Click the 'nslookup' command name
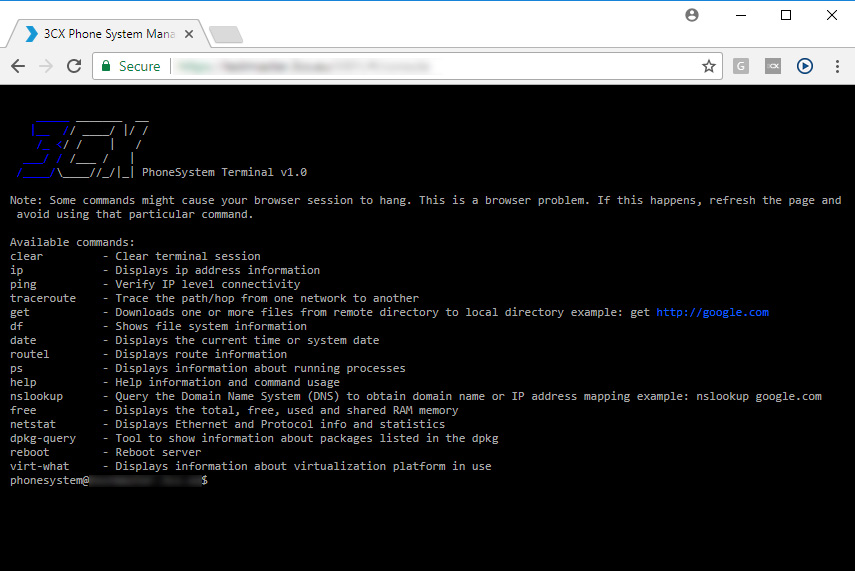The width and height of the screenshot is (855, 571). point(36,396)
